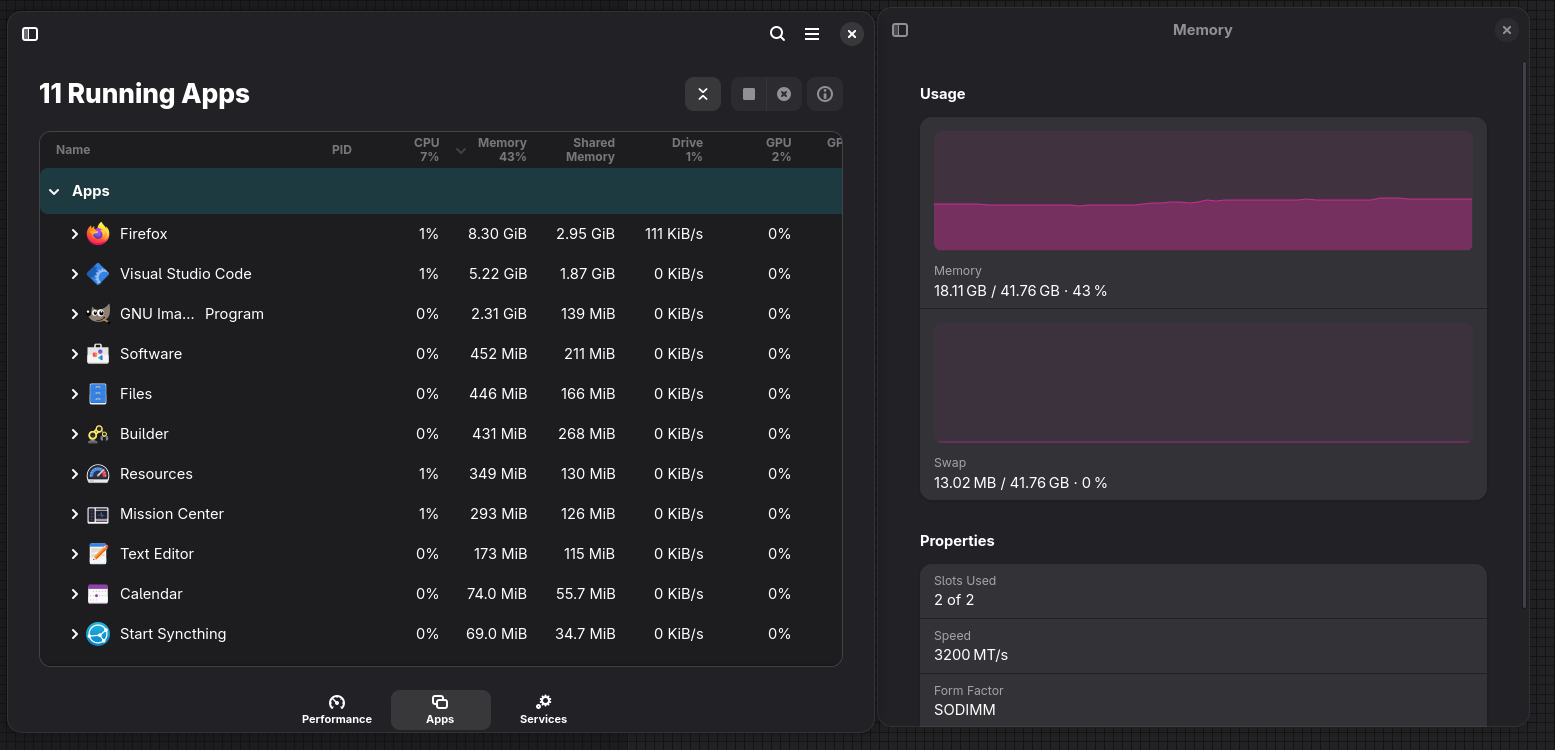Click the Text Editor app icon
Image resolution: width=1555 pixels, height=750 pixels.
[x=98, y=554]
